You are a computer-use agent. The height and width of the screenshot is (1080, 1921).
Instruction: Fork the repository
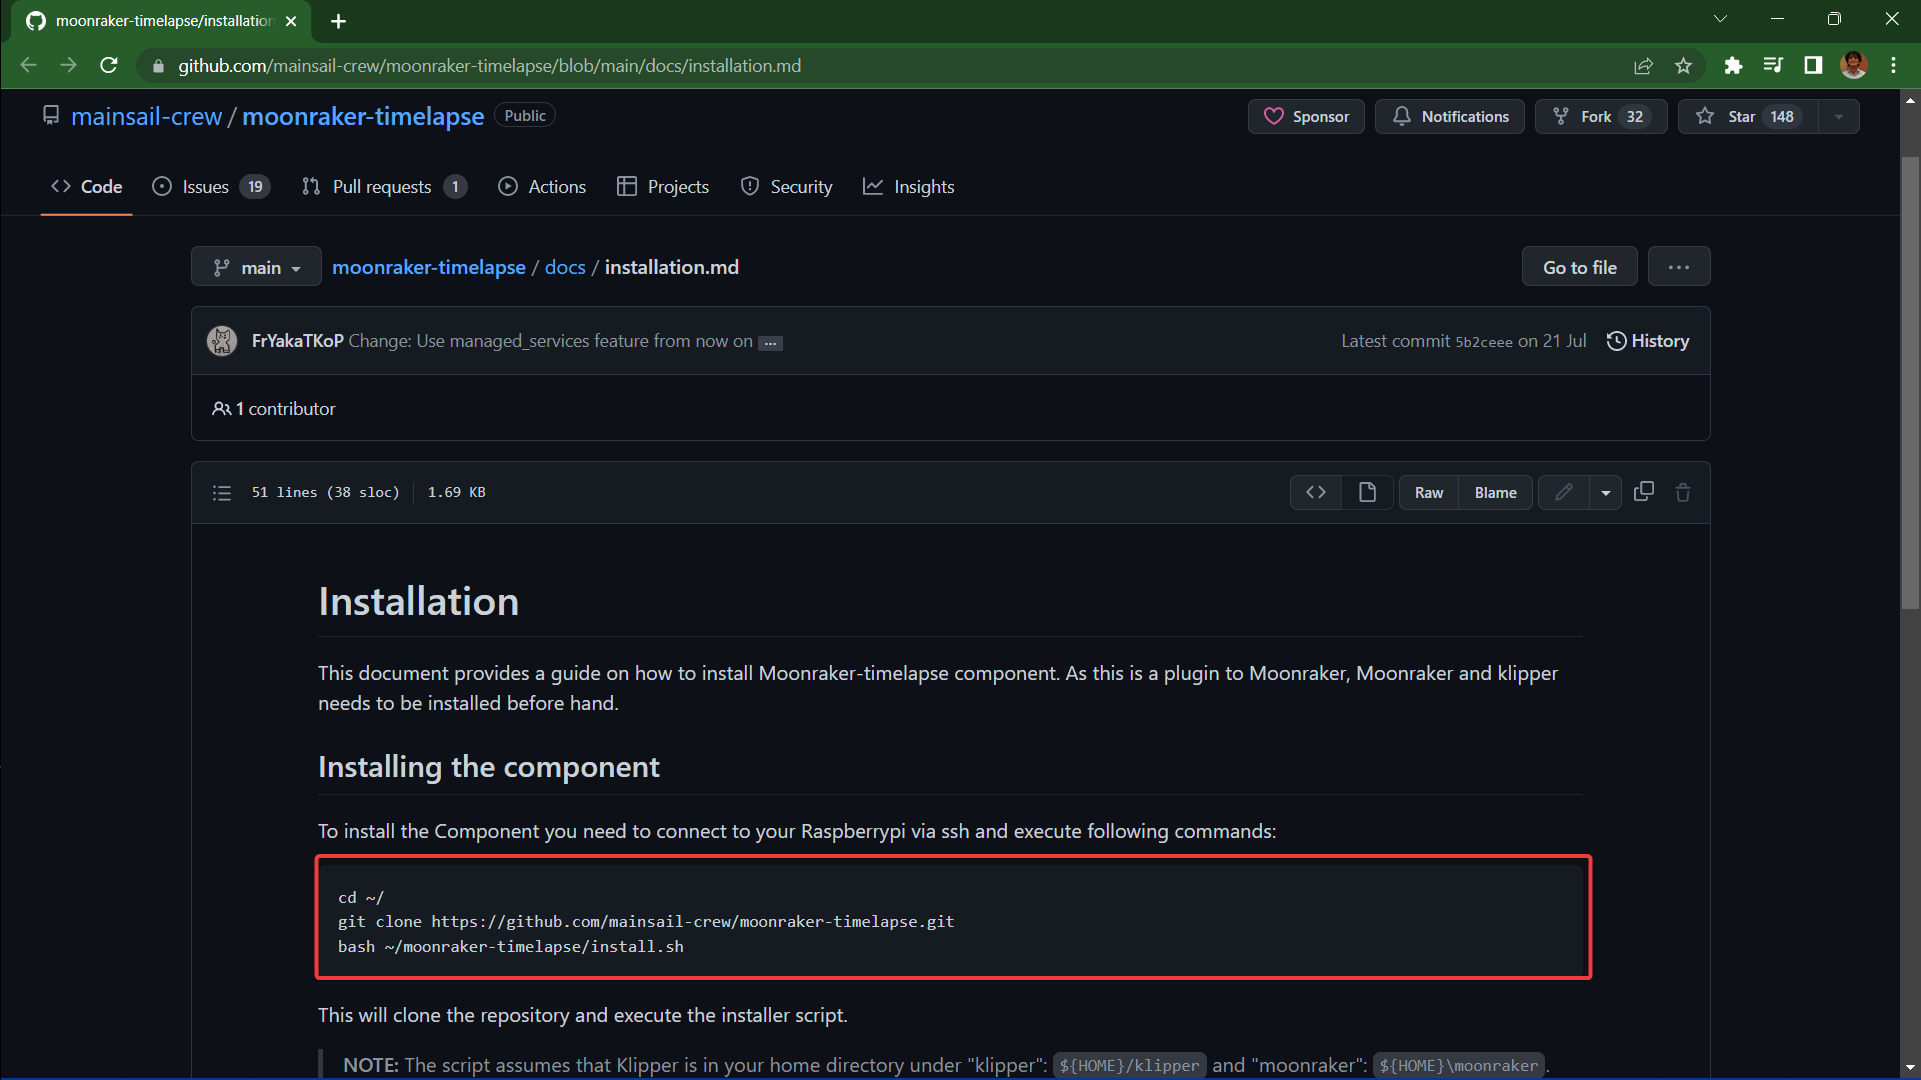pos(1601,116)
